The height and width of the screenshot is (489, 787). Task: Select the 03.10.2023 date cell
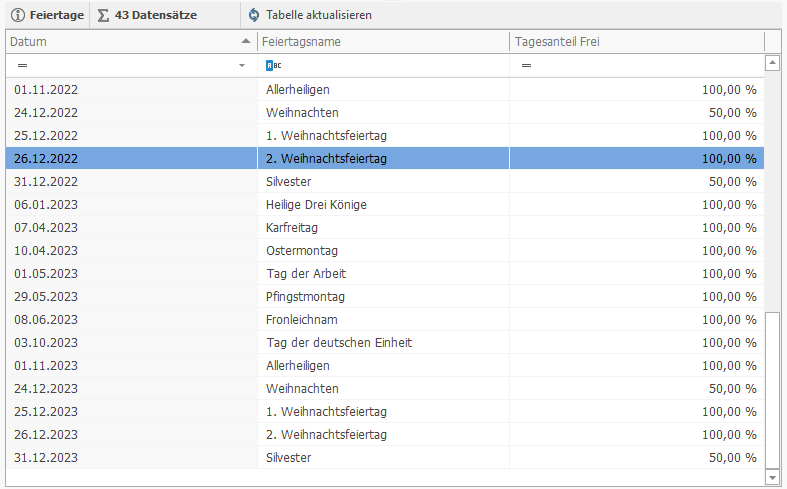(x=132, y=343)
